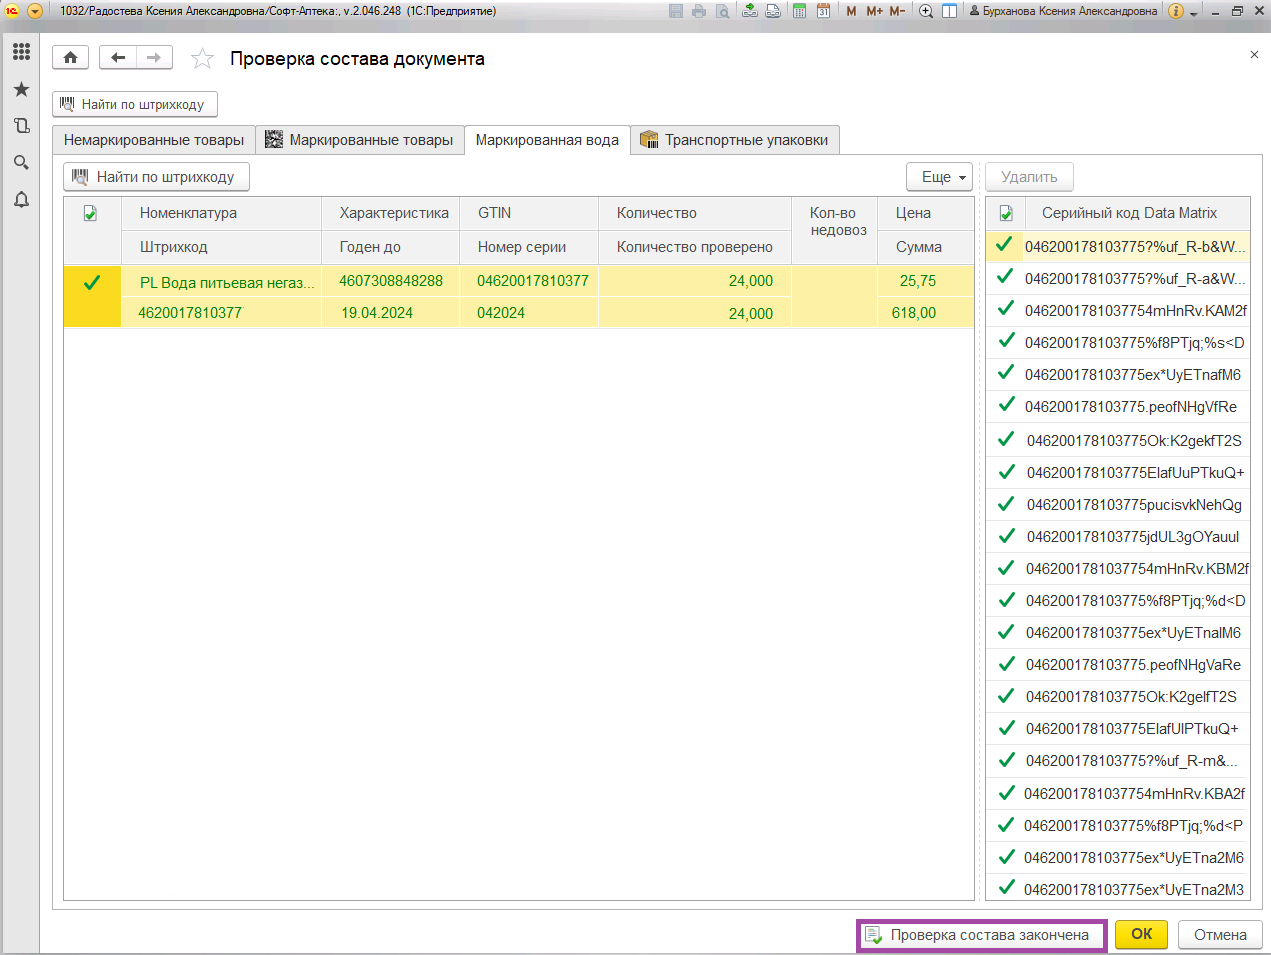Click the yellow OK button
Image resolution: width=1271 pixels, height=955 pixels.
coord(1141,934)
